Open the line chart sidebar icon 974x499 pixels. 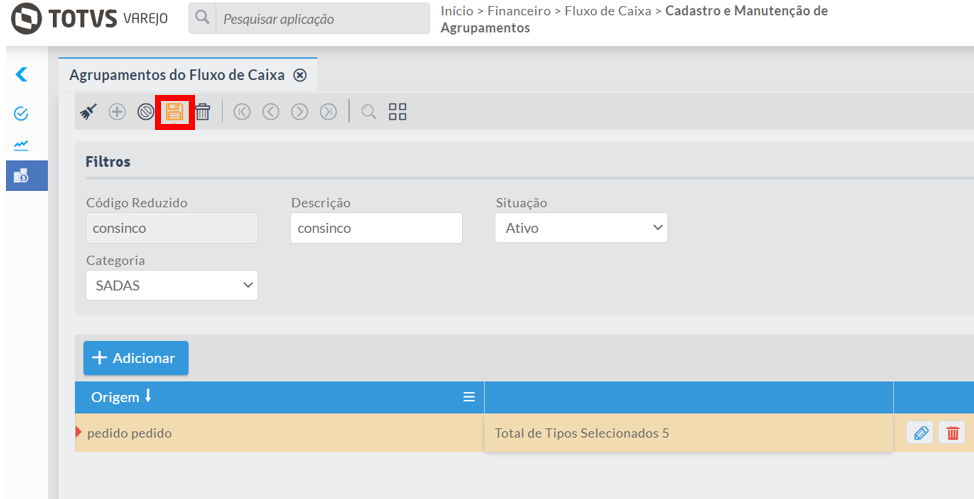(21, 145)
